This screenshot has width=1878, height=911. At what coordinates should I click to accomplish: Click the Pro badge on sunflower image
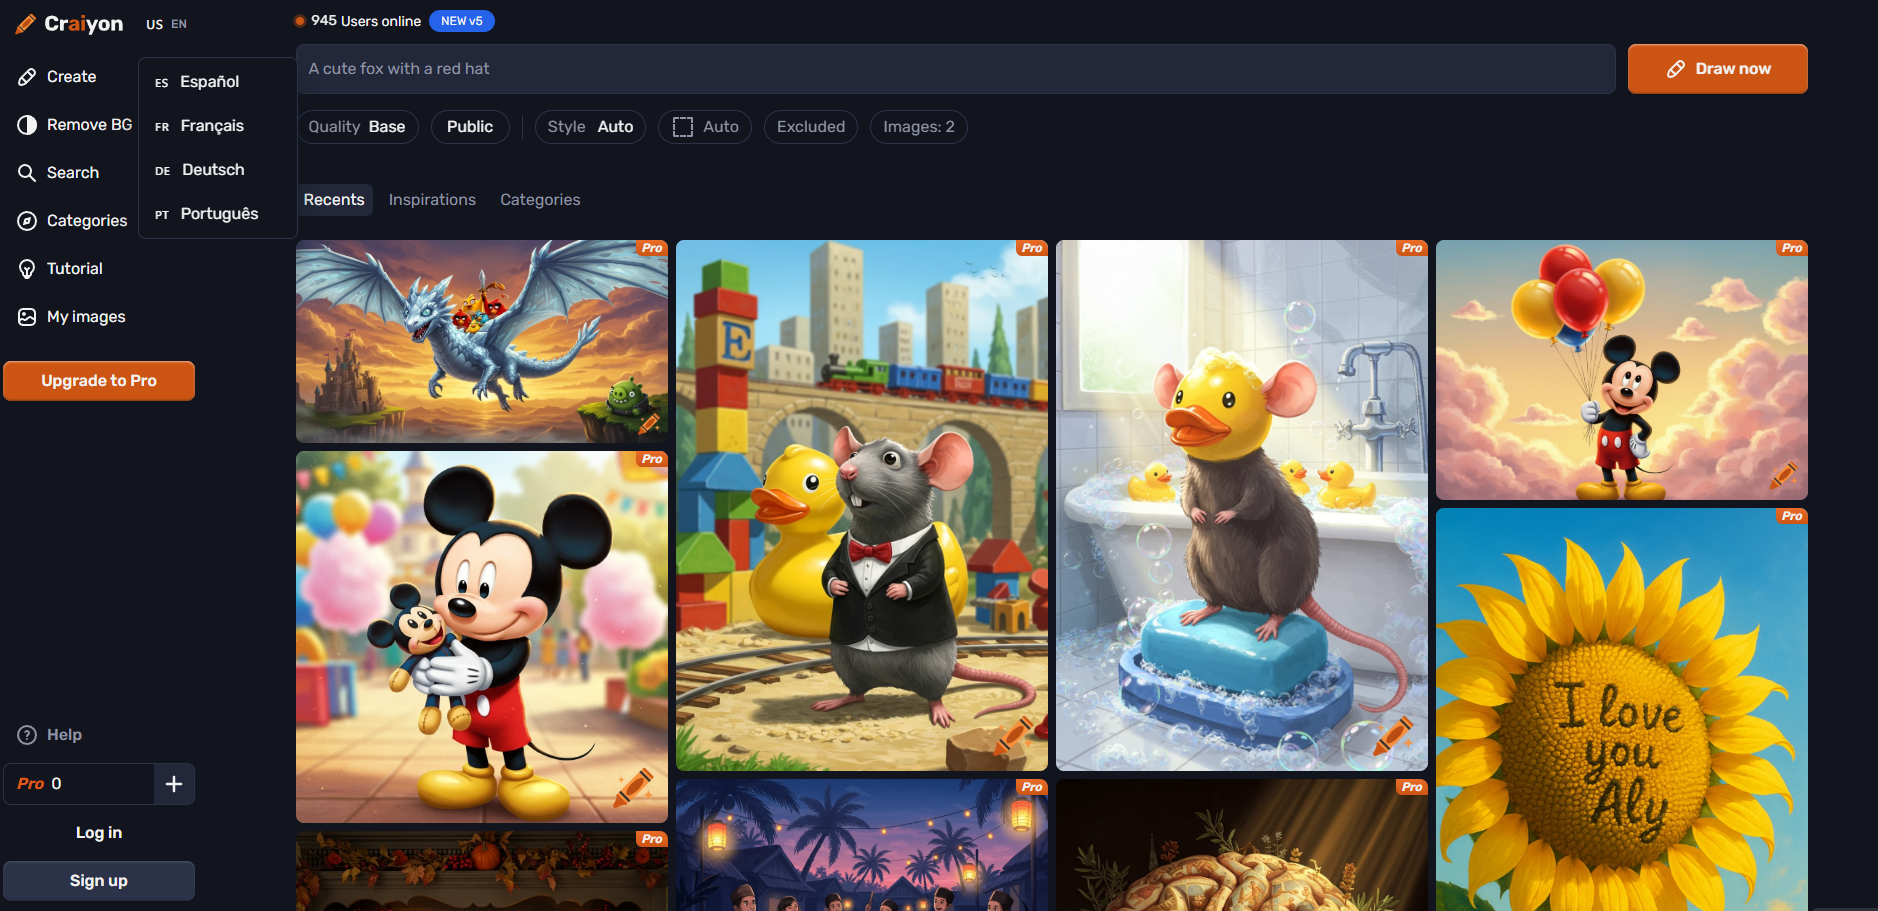1792,516
